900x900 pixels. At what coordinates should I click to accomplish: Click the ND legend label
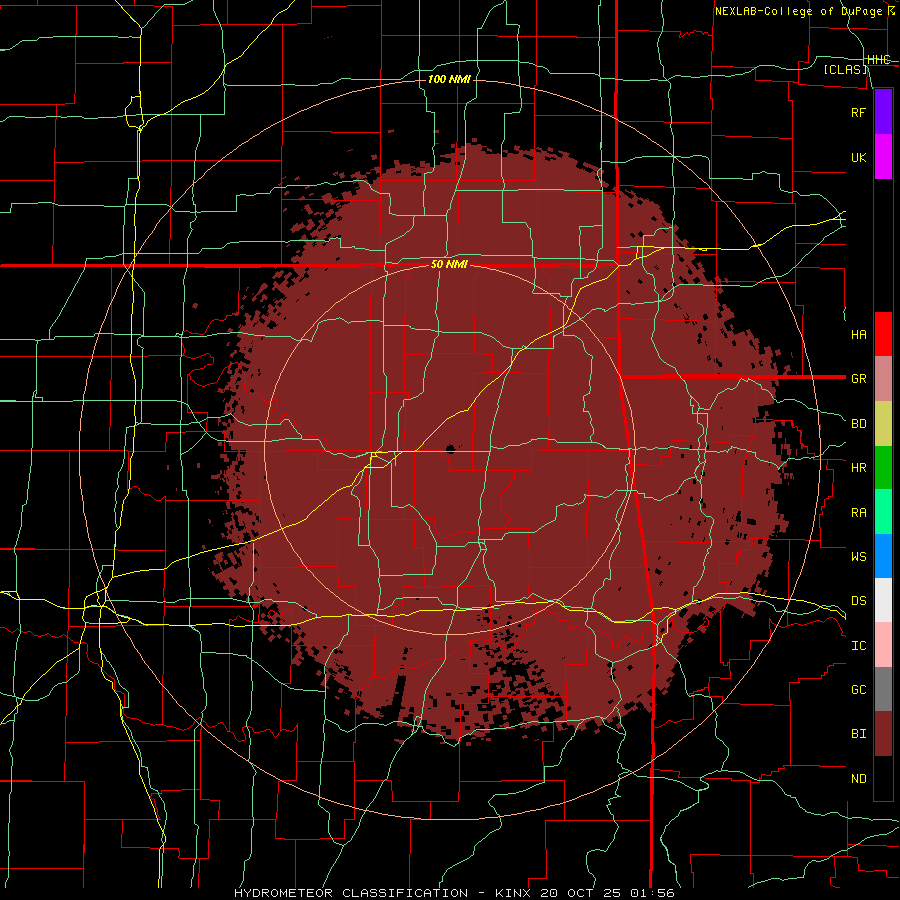858,779
